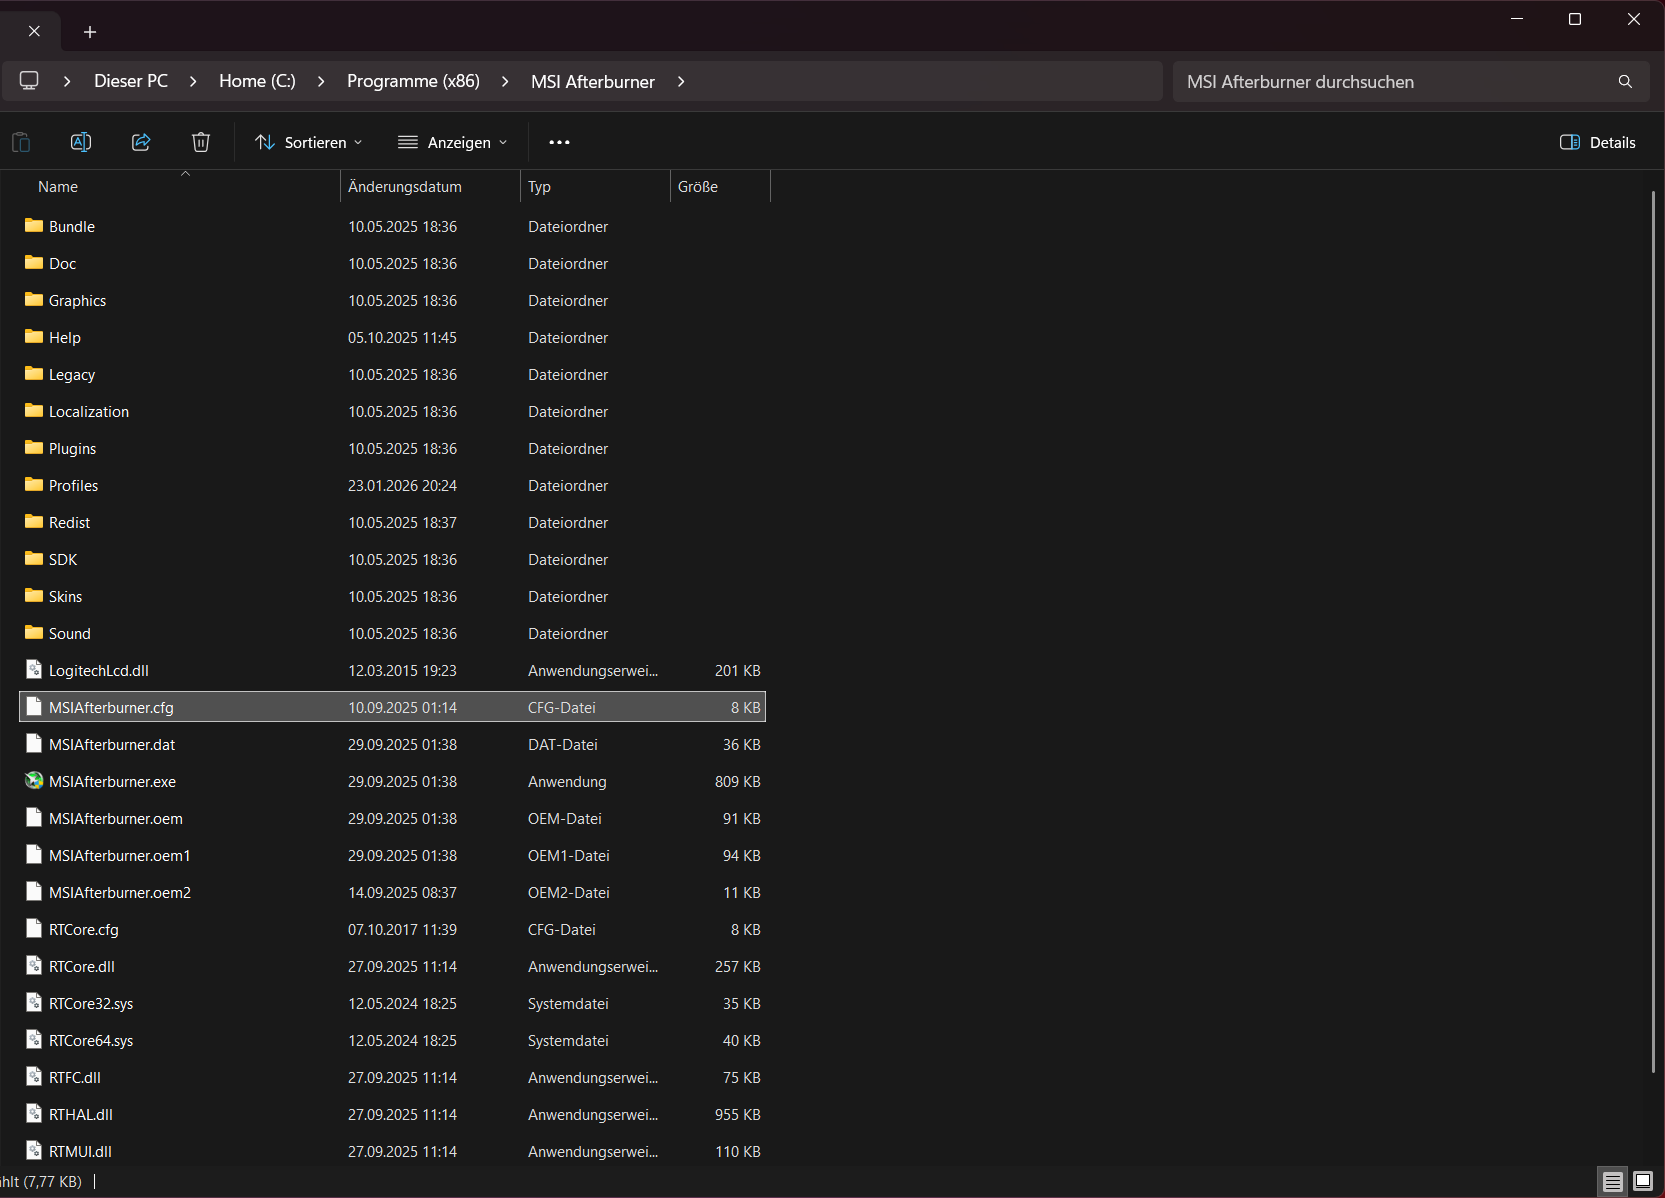Sort by Änderungsdatum column header
This screenshot has width=1665, height=1198.
[x=405, y=187]
